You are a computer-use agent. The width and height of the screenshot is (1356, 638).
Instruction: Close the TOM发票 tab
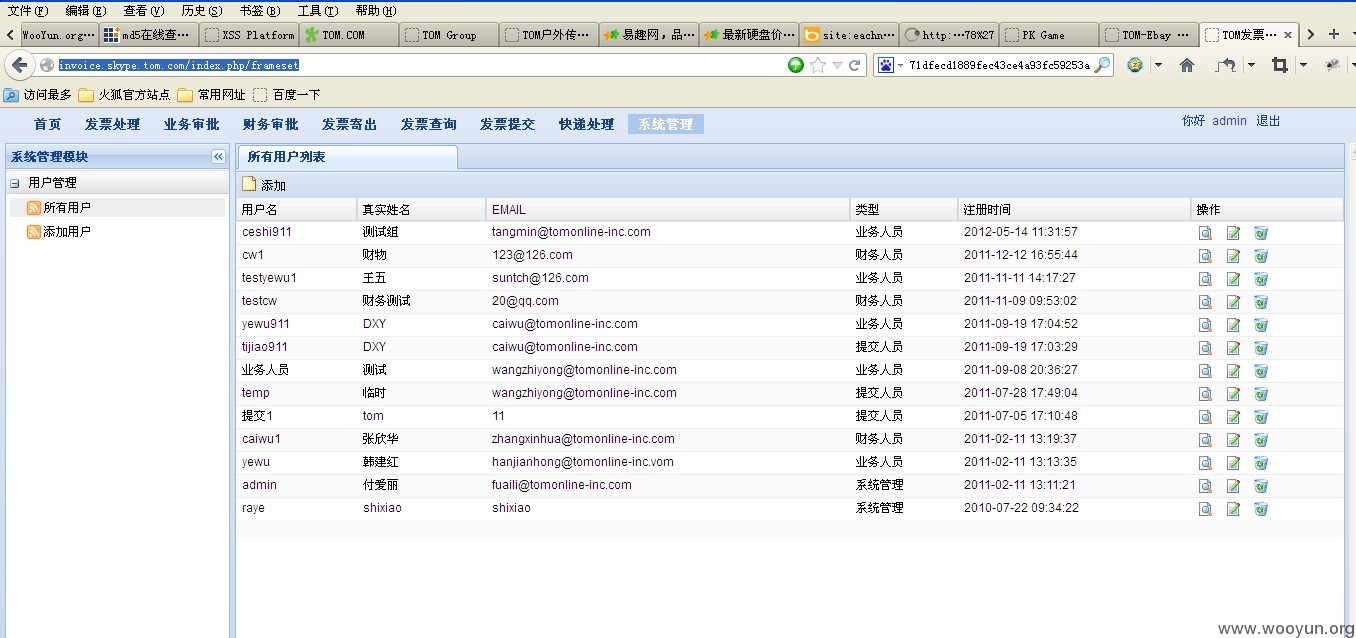(1288, 35)
